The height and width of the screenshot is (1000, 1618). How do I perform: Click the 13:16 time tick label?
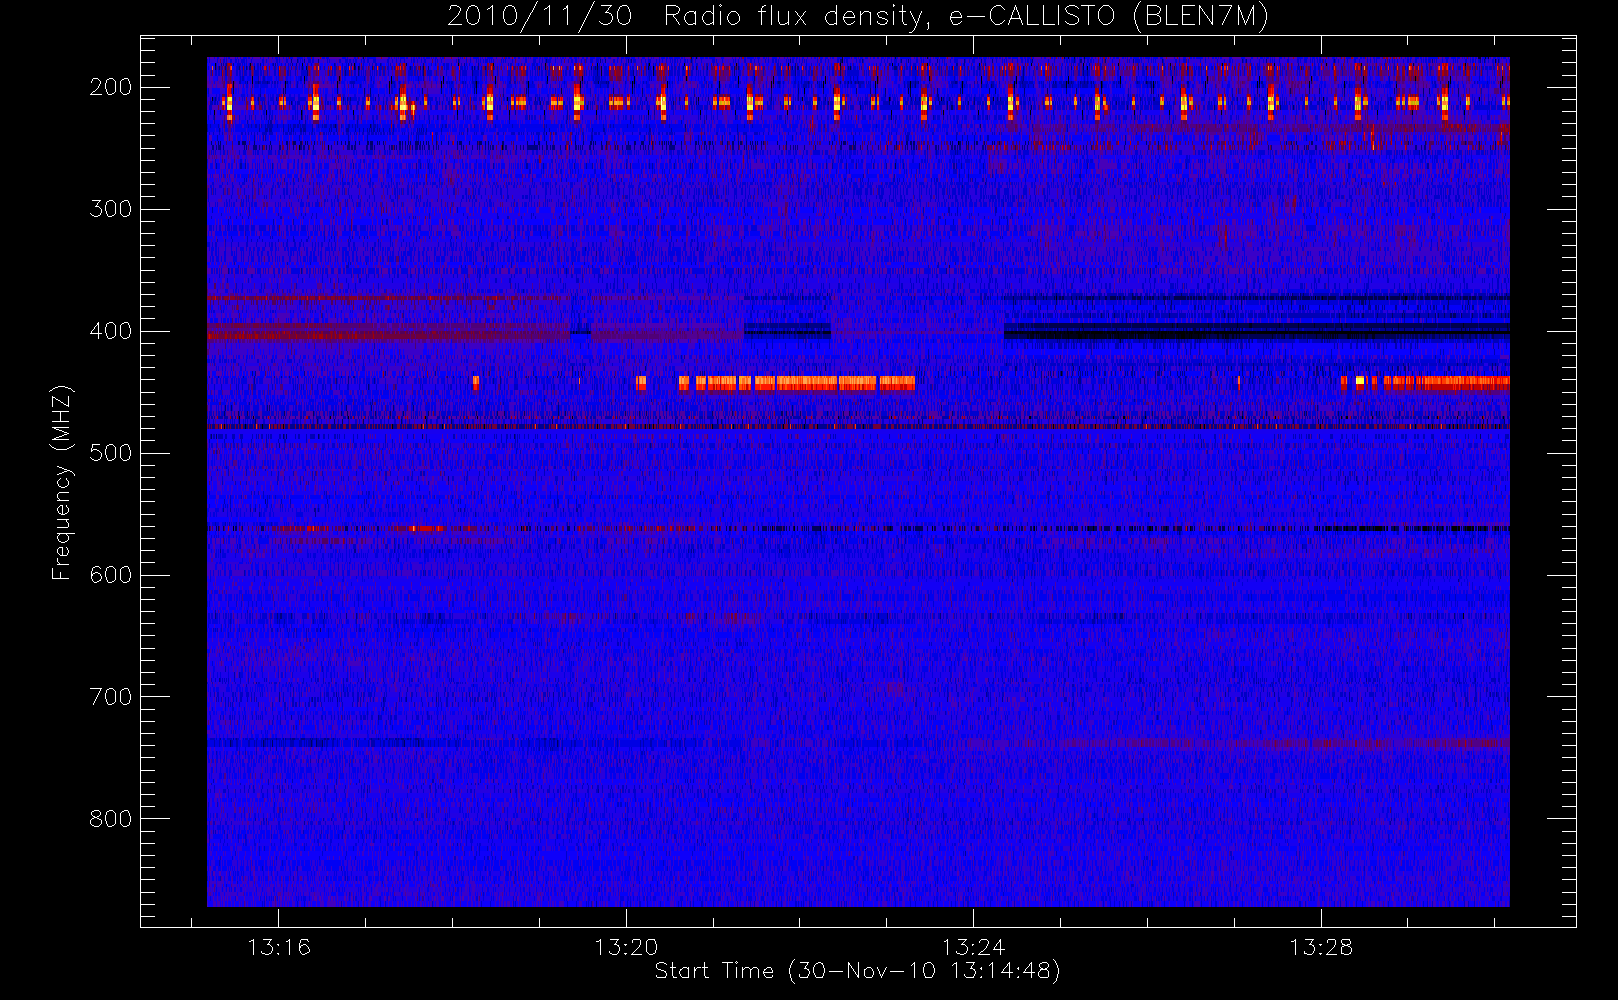279,947
